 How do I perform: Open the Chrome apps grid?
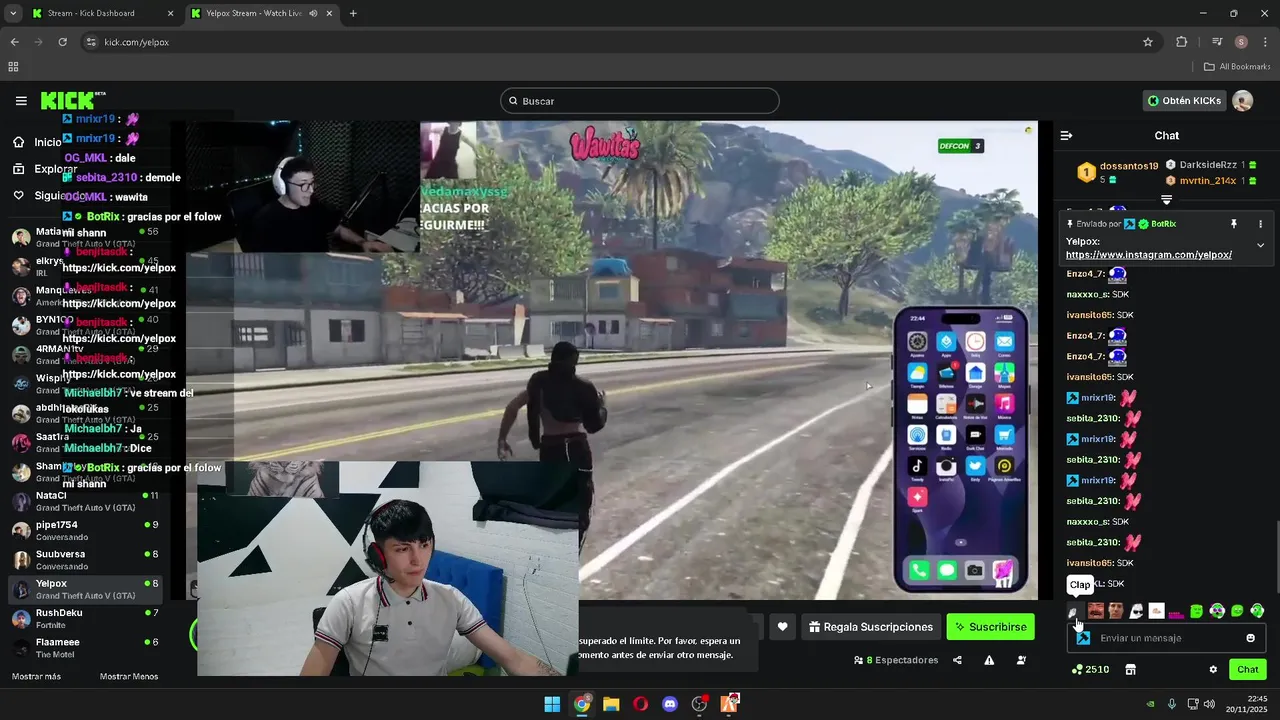click(13, 67)
